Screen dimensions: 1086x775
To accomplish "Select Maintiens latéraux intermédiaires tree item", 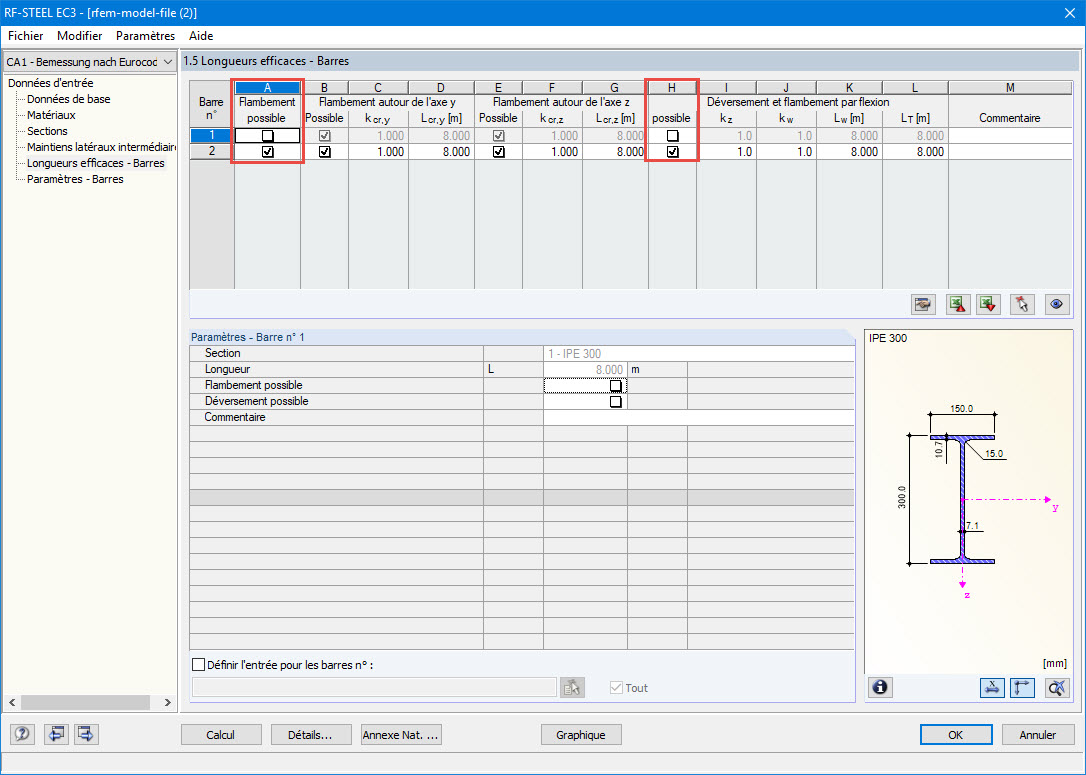I will pos(101,147).
